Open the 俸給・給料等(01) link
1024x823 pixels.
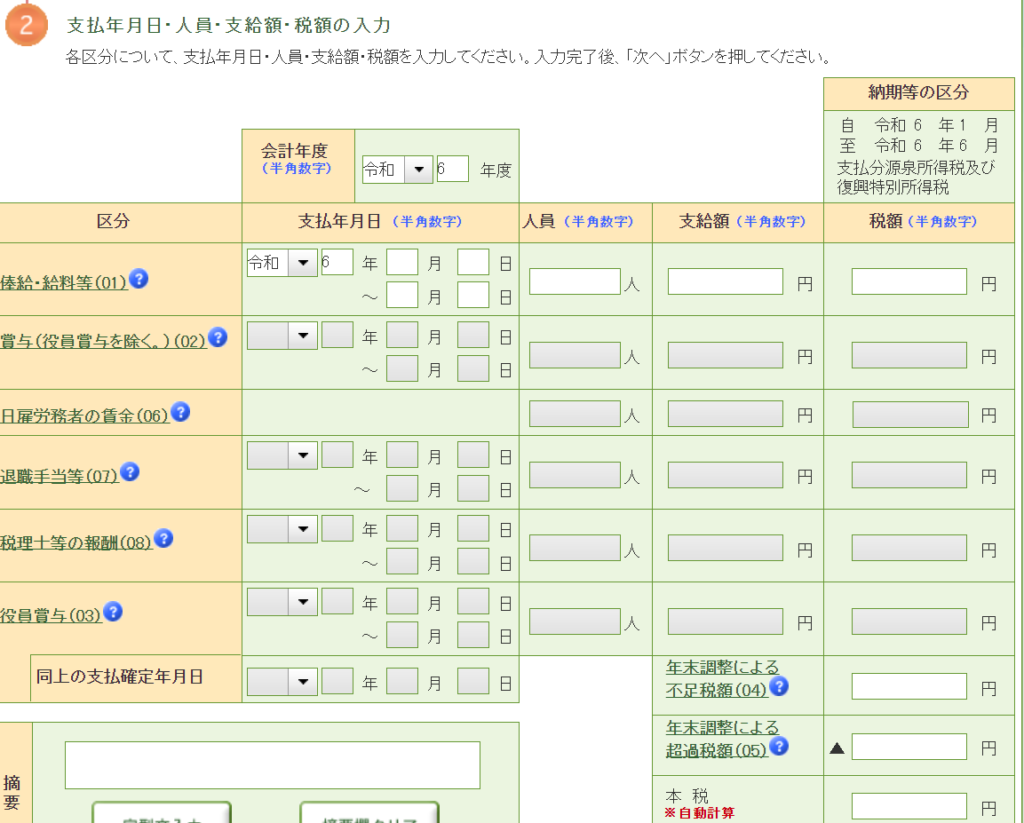(x=64, y=283)
